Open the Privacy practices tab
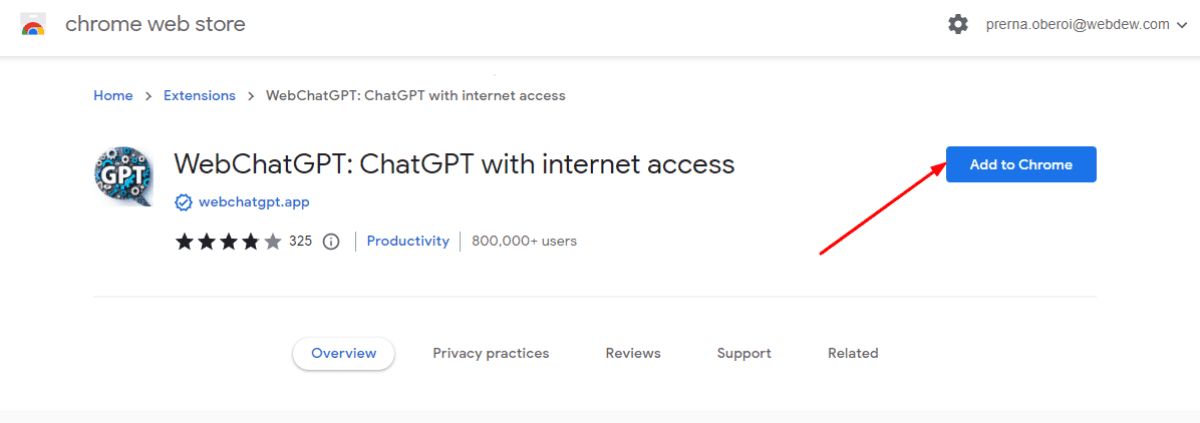 coord(490,353)
